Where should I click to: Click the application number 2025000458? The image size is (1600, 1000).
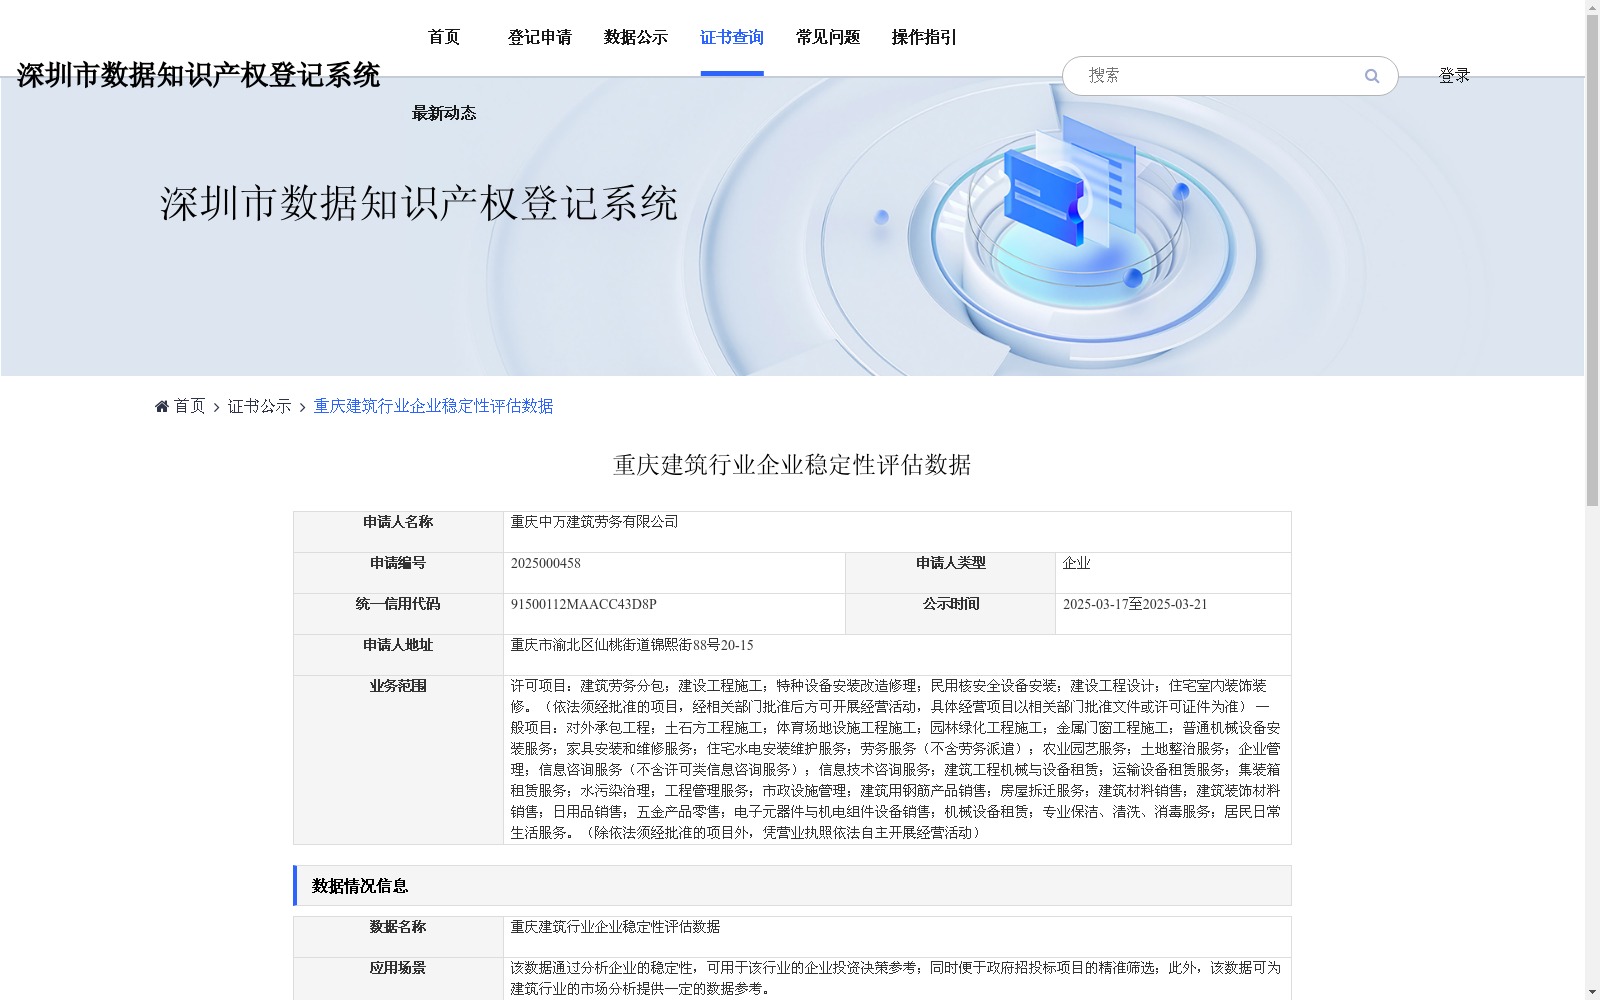546,563
